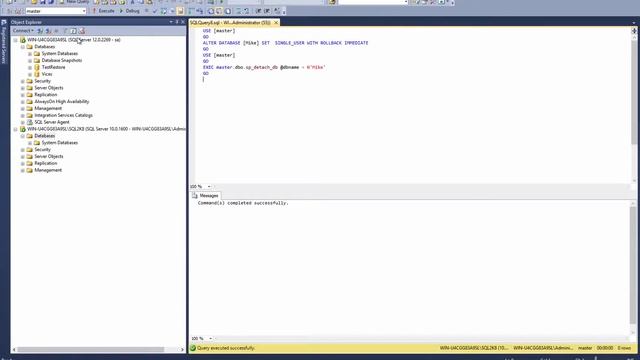The height and width of the screenshot is (360, 640).
Task: Click the Decrease Indent icon
Action: pyautogui.click(x=258, y=11)
